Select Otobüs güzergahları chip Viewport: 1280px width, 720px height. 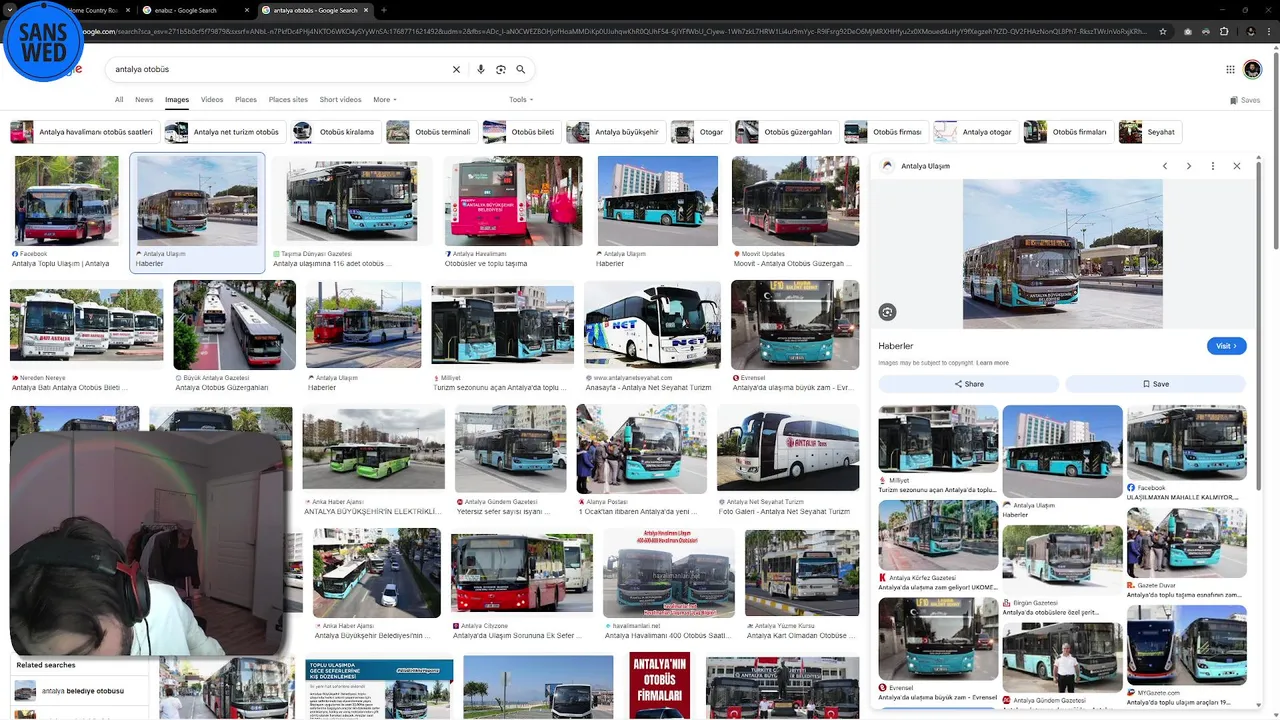[786, 132]
